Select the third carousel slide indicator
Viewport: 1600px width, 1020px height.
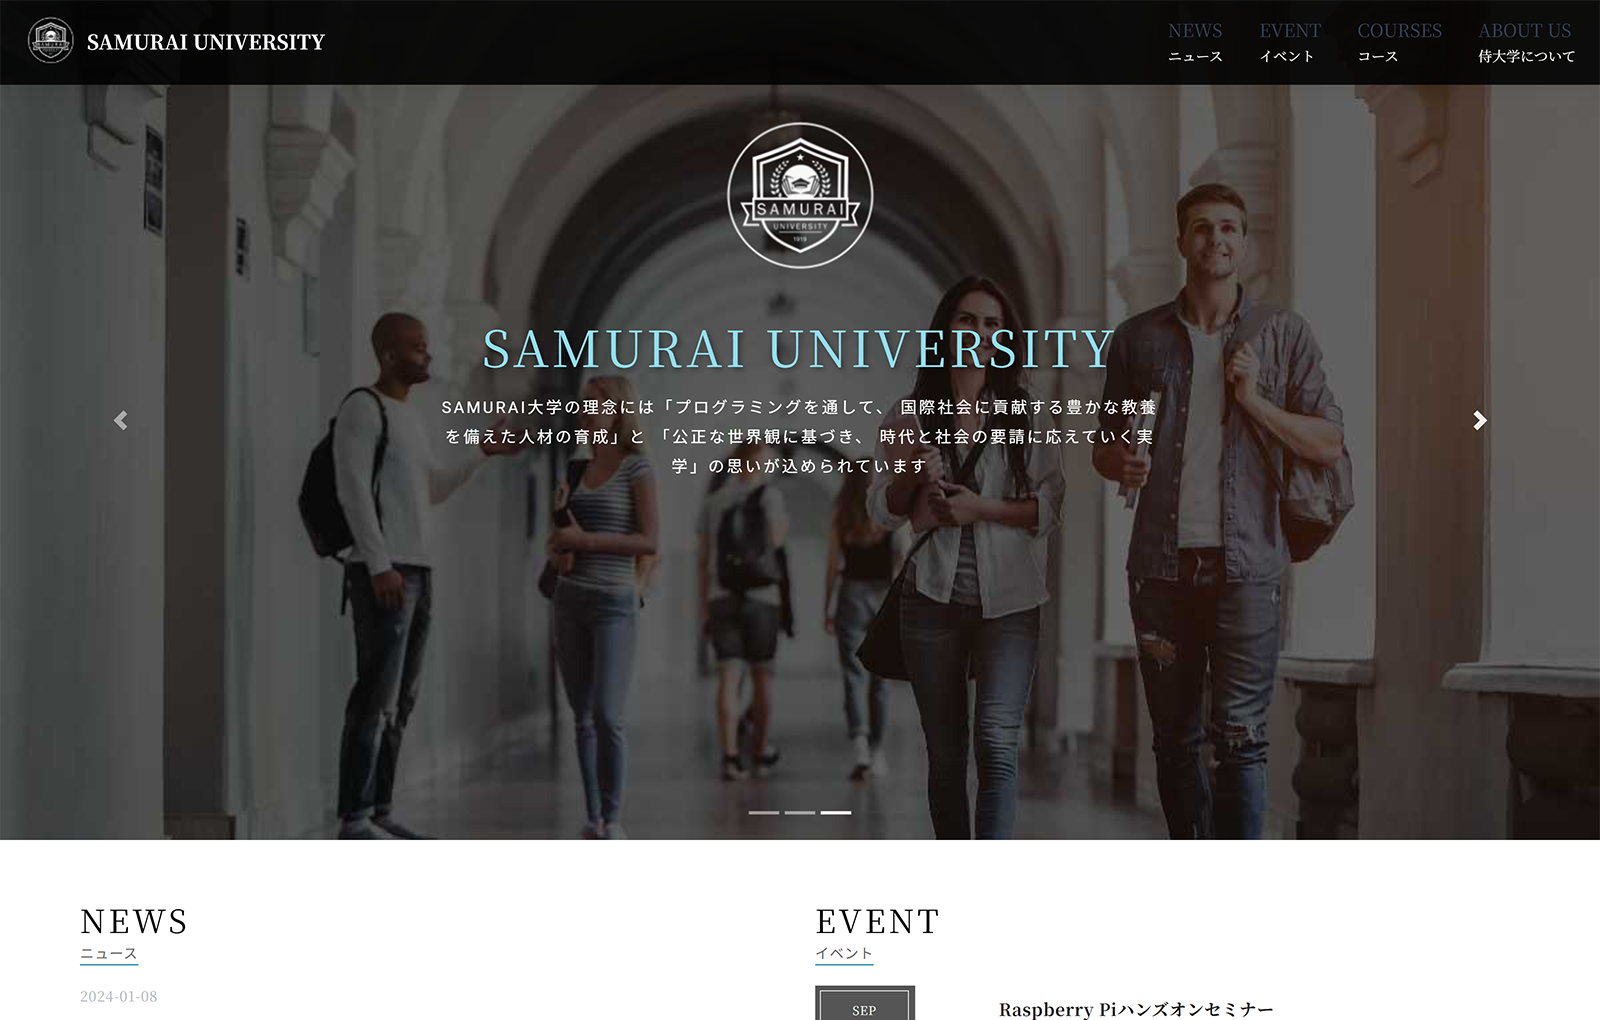(x=836, y=812)
